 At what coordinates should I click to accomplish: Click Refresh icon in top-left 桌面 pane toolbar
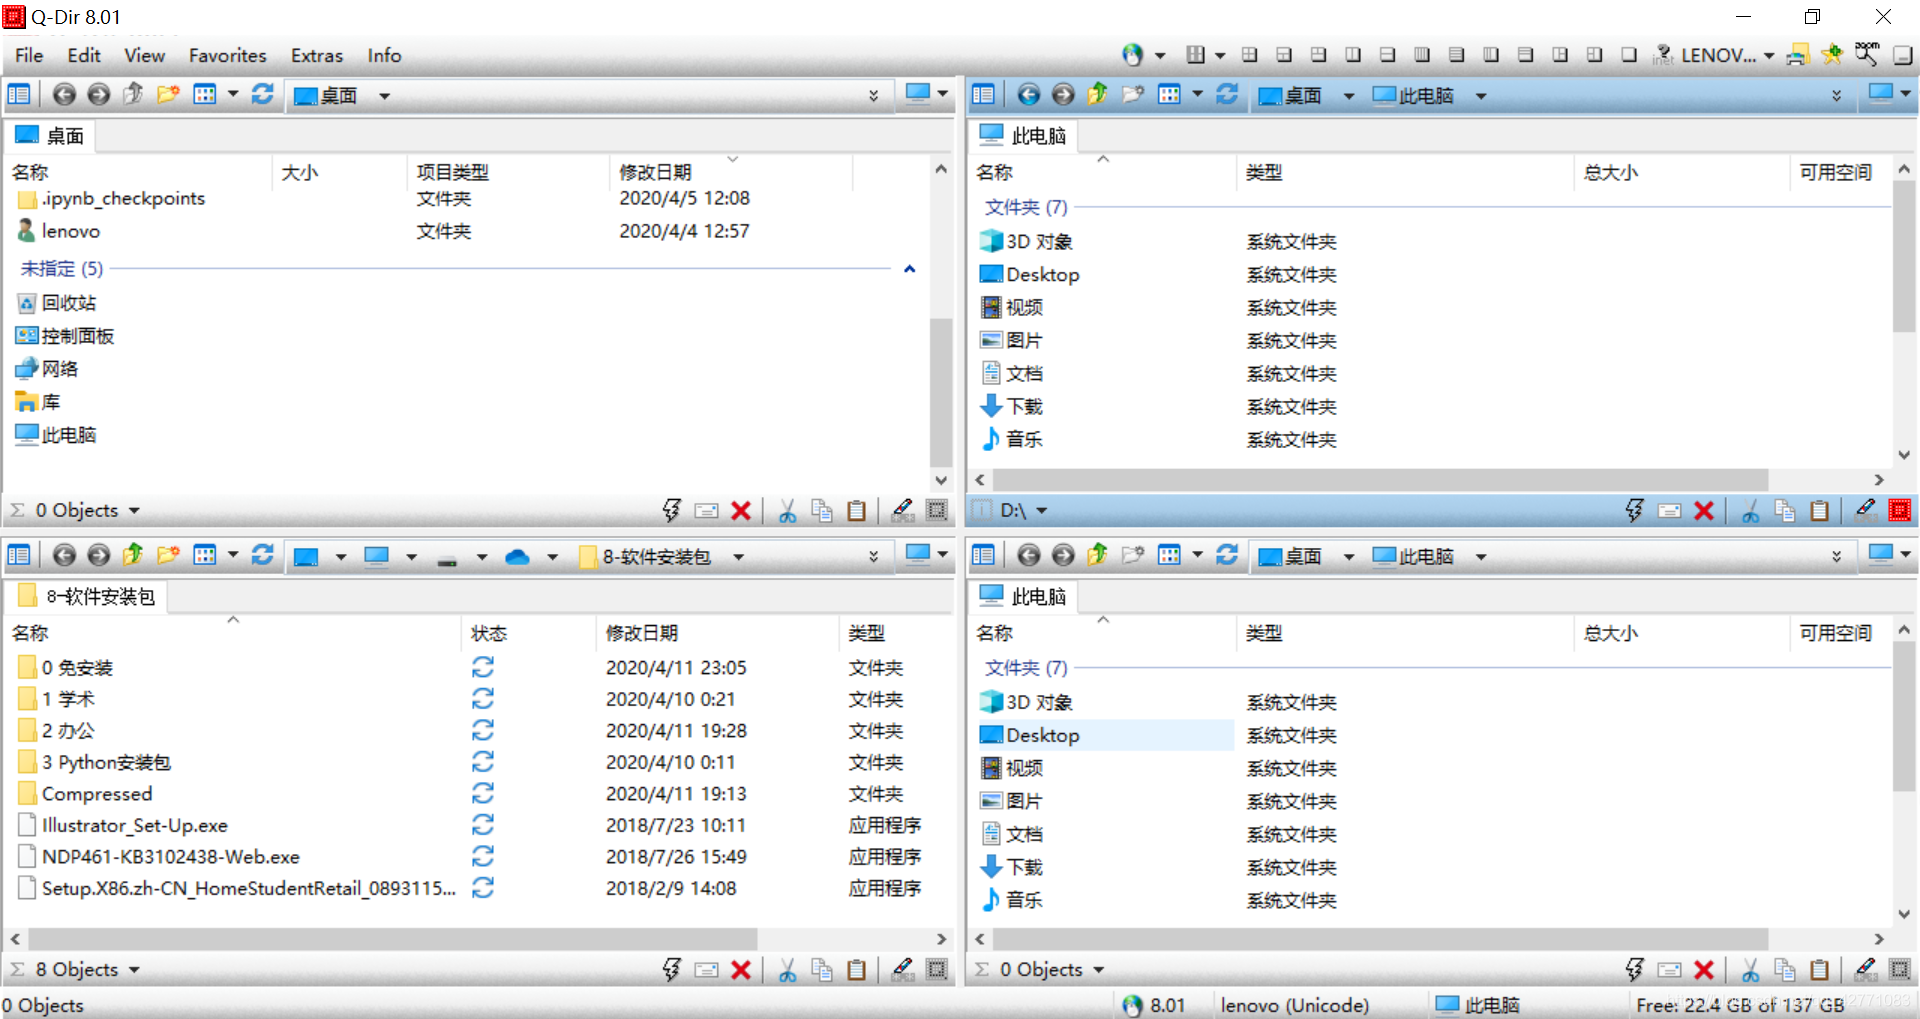[263, 94]
